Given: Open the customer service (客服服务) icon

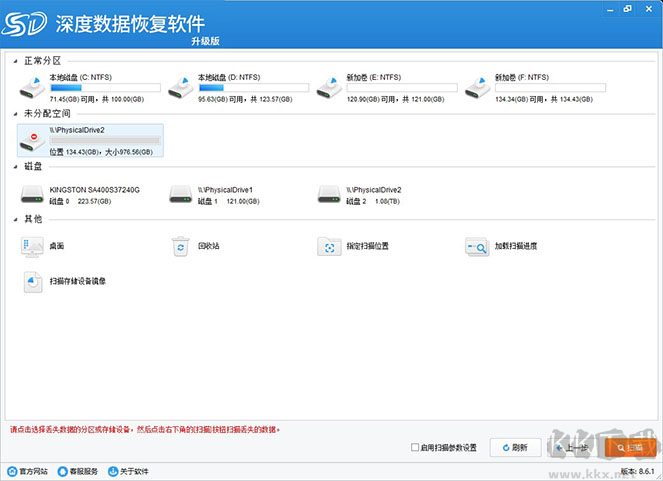Looking at the screenshot, I should pyautogui.click(x=63, y=471).
